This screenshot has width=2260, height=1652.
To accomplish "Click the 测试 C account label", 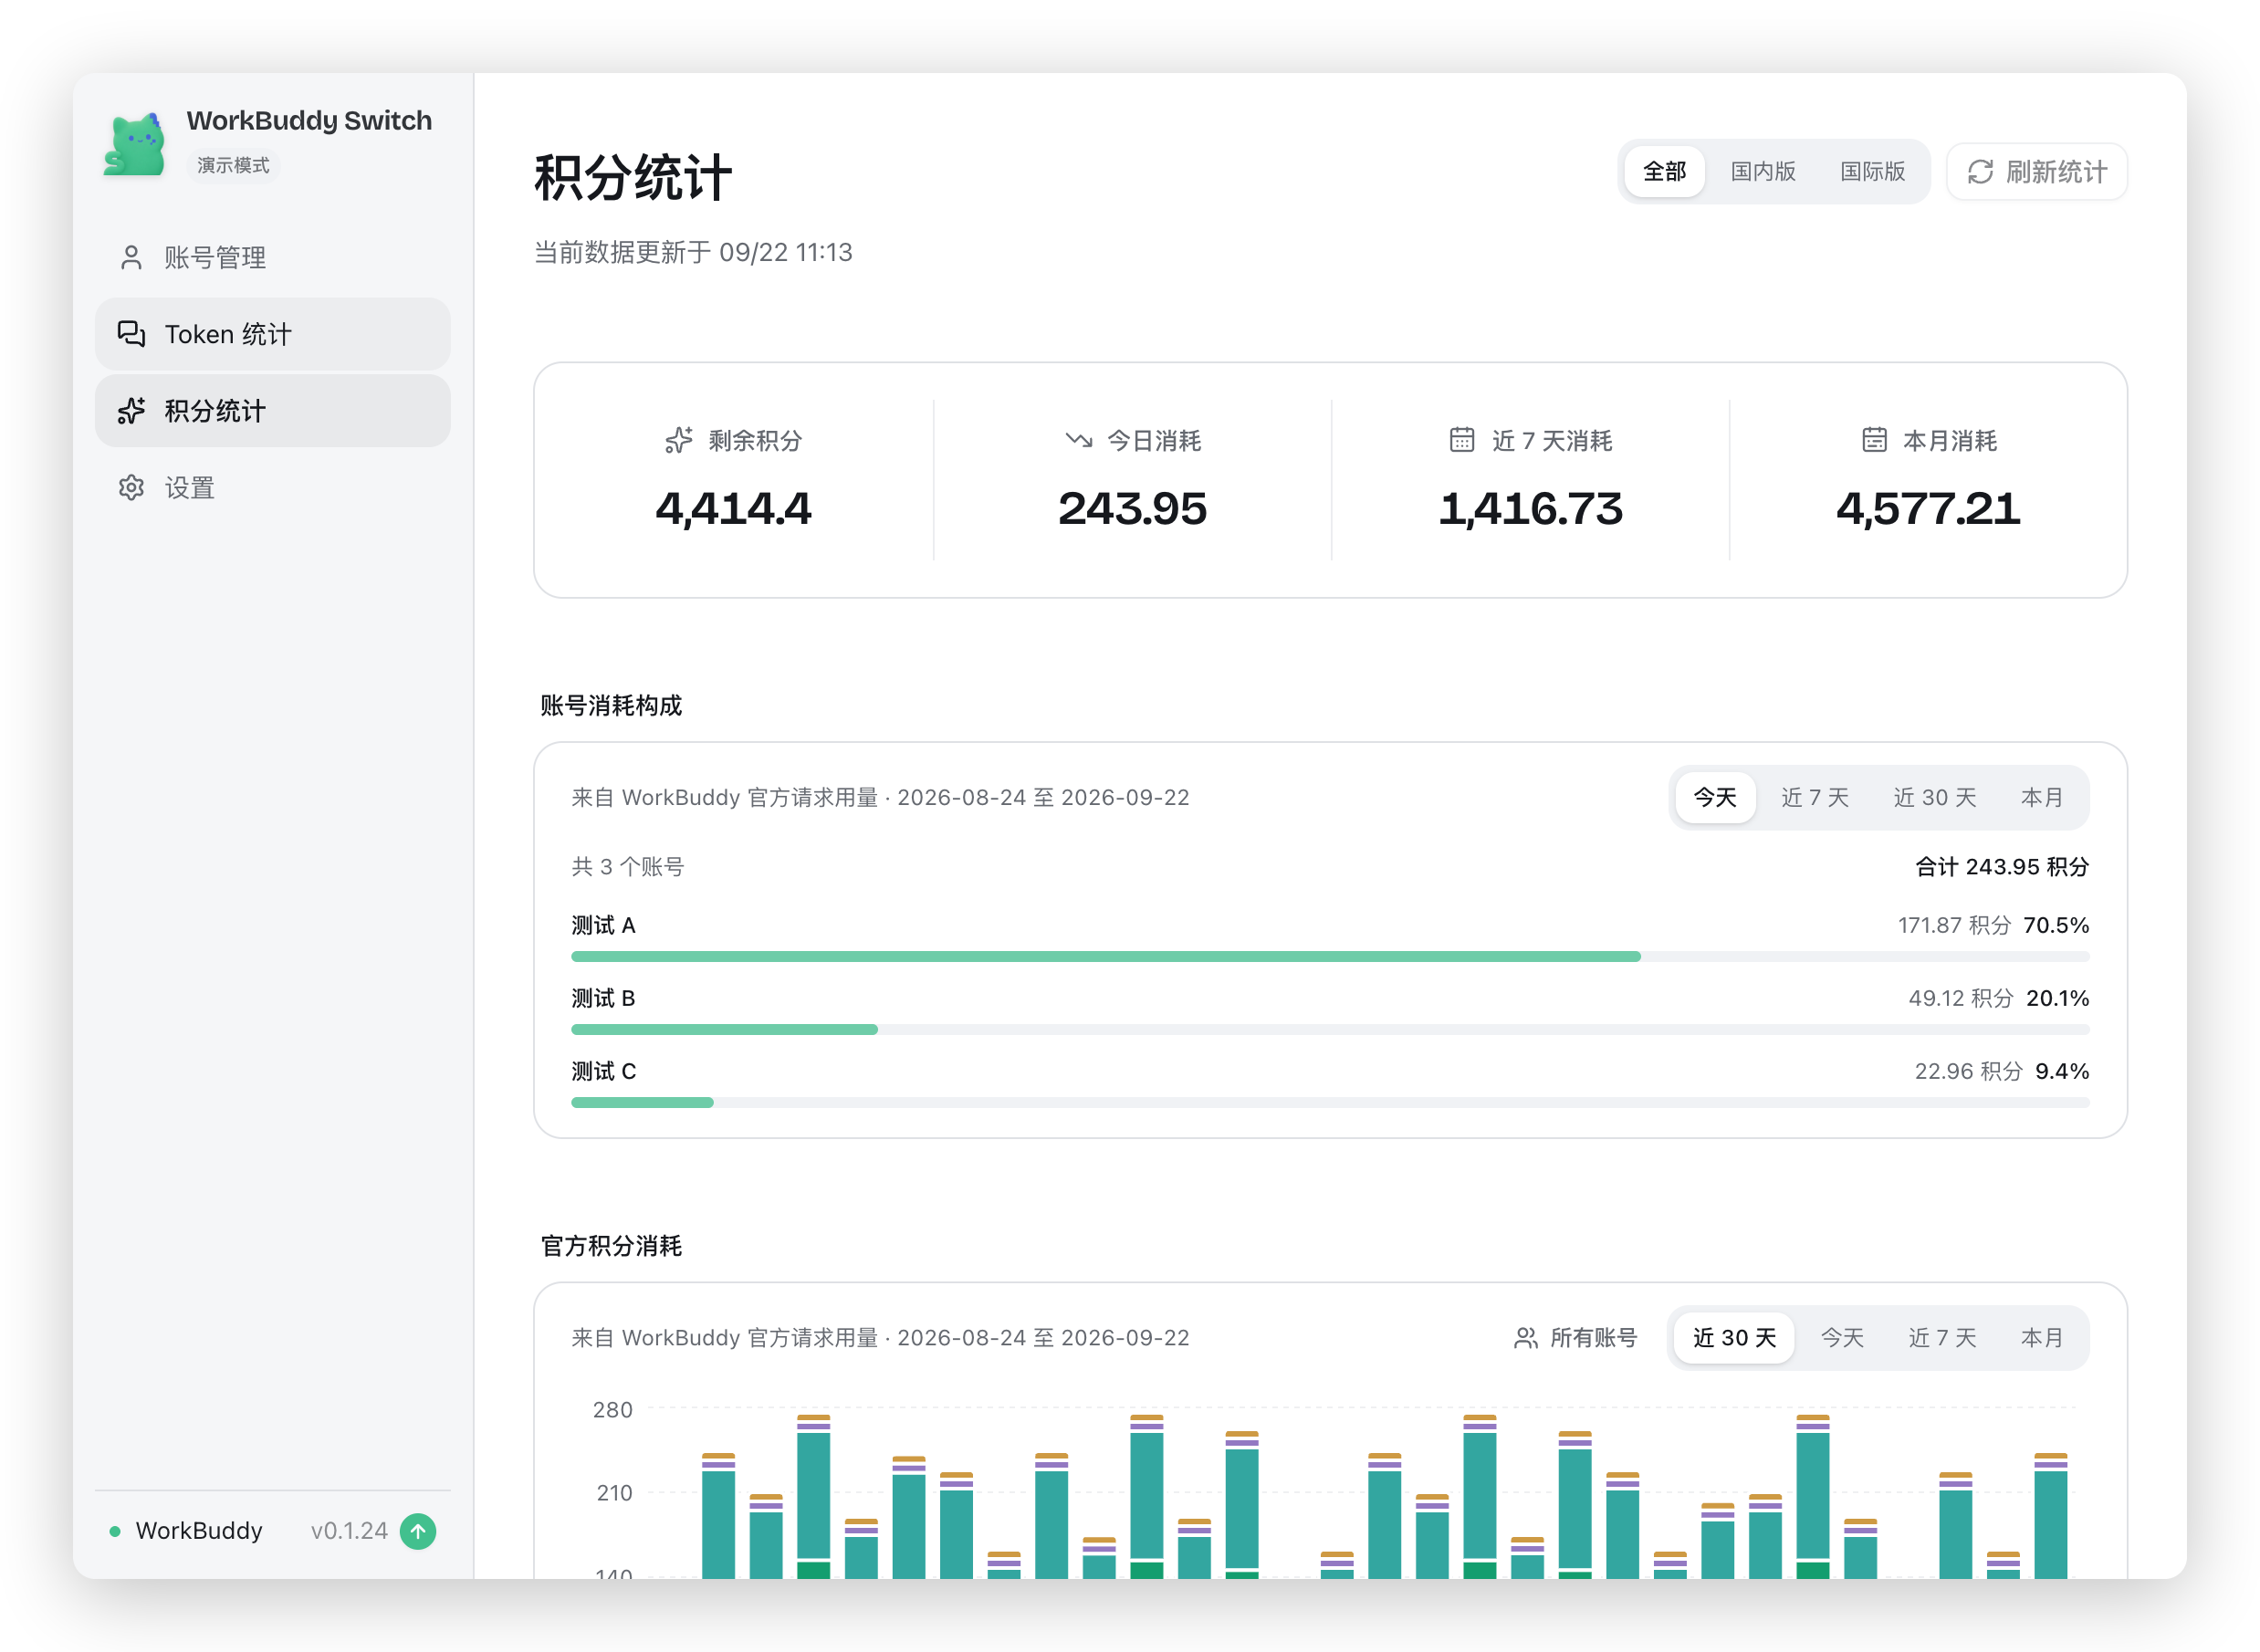I will tap(603, 1072).
